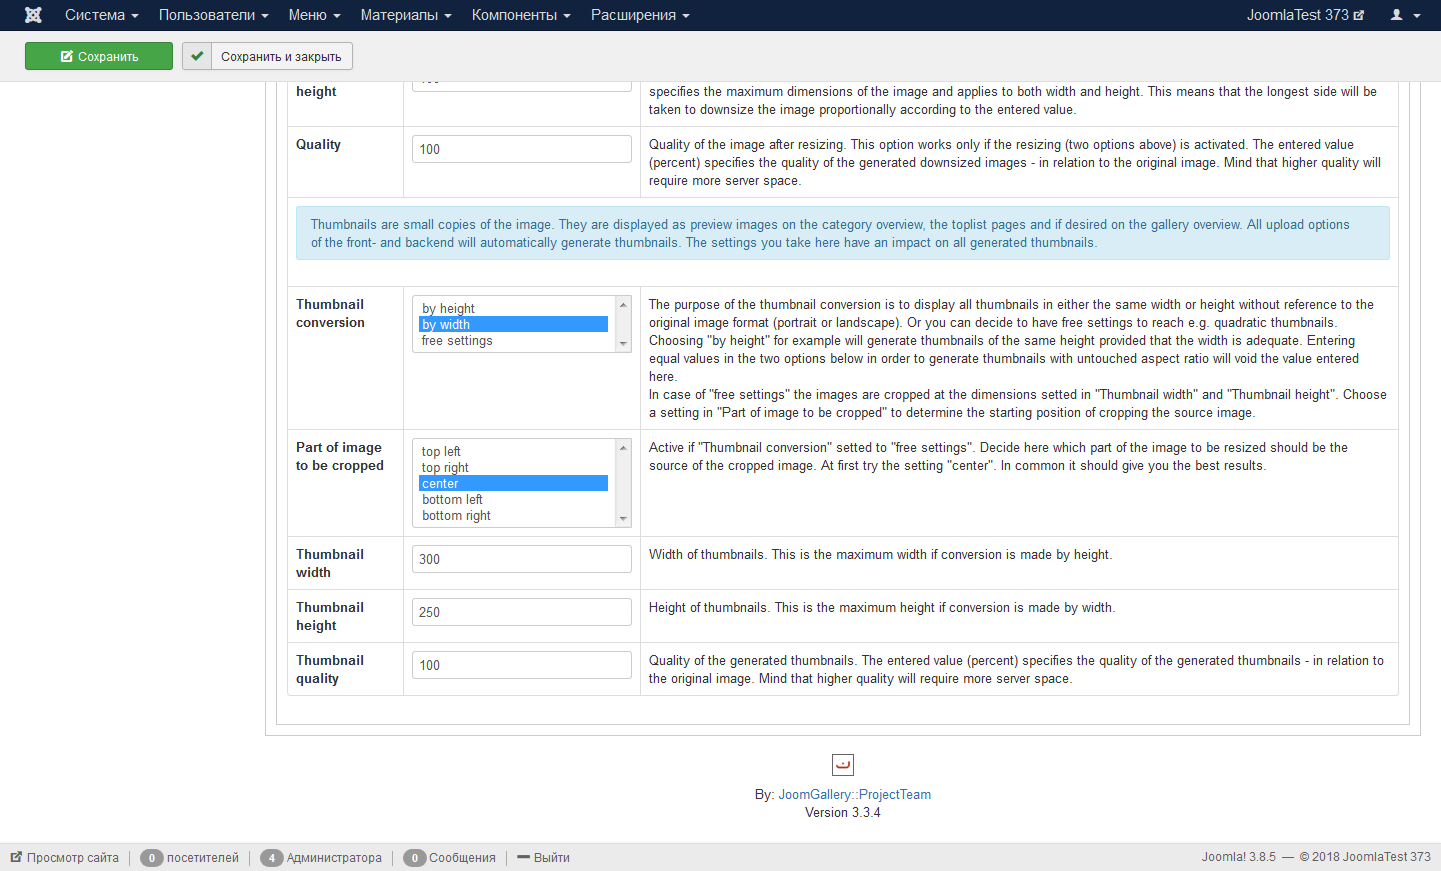Select 'bottom right' crop option
The image size is (1441, 871).
513,515
